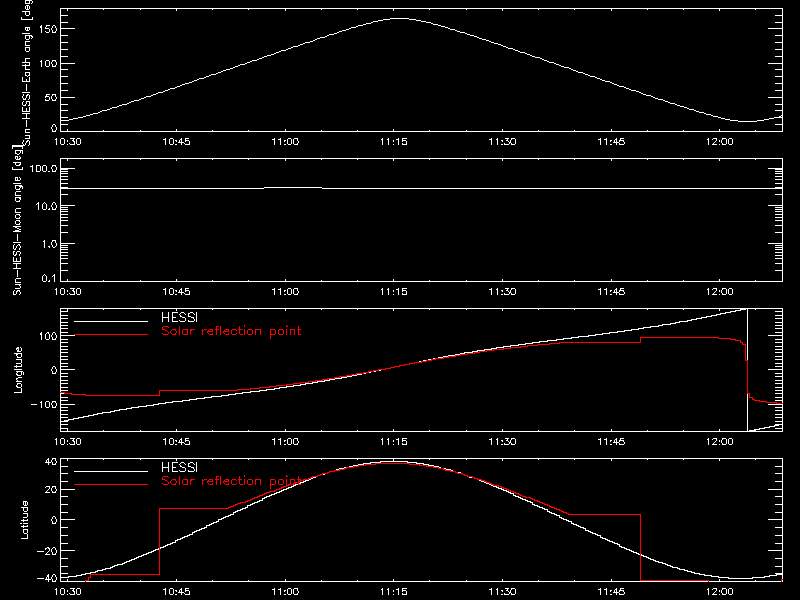800x600 pixels.
Task: Click the 10.0 tick on Moon angle plot
Action: click(46, 206)
